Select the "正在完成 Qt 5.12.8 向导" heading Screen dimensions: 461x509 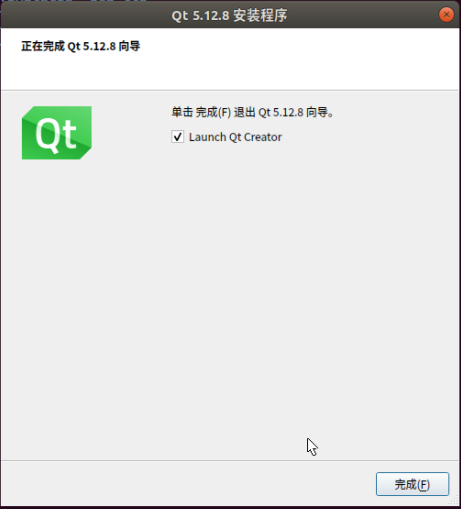(x=81, y=46)
